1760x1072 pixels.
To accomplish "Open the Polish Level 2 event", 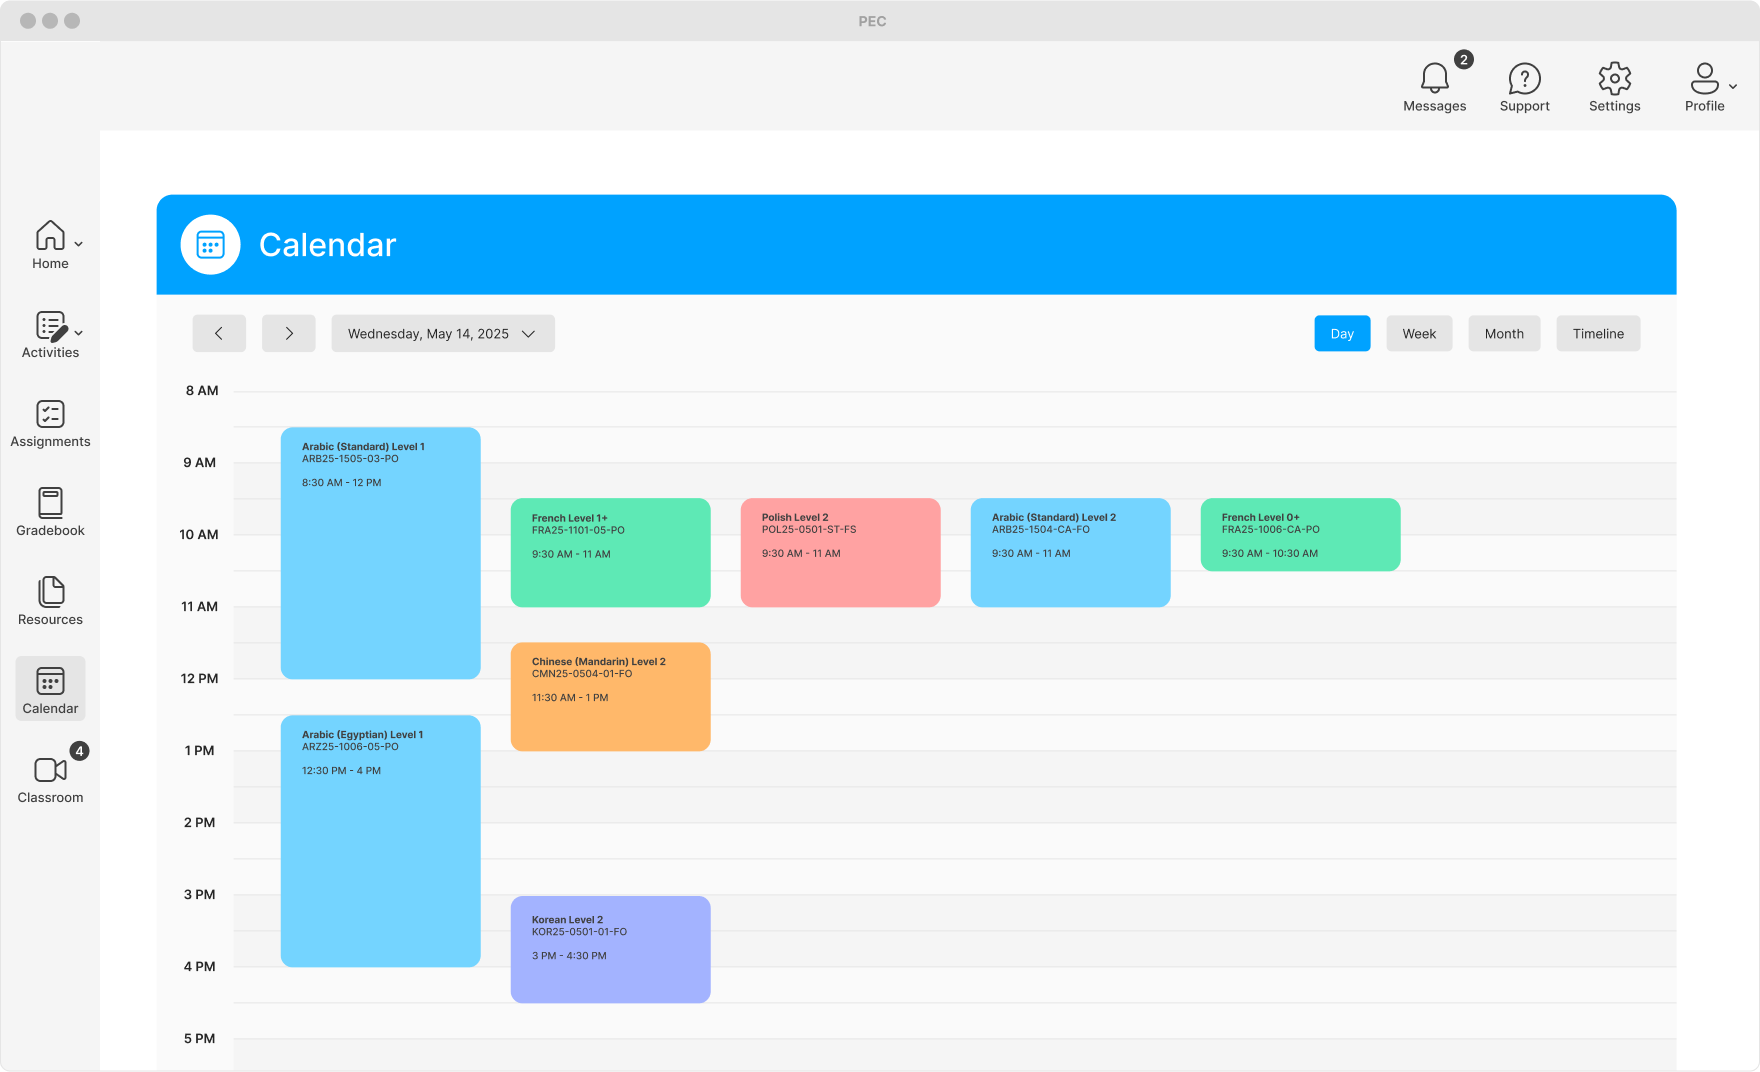I will click(x=840, y=552).
